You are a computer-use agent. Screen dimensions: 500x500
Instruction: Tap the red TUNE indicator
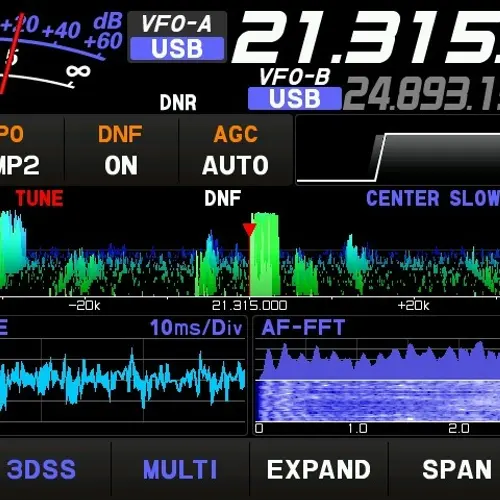coord(39,198)
